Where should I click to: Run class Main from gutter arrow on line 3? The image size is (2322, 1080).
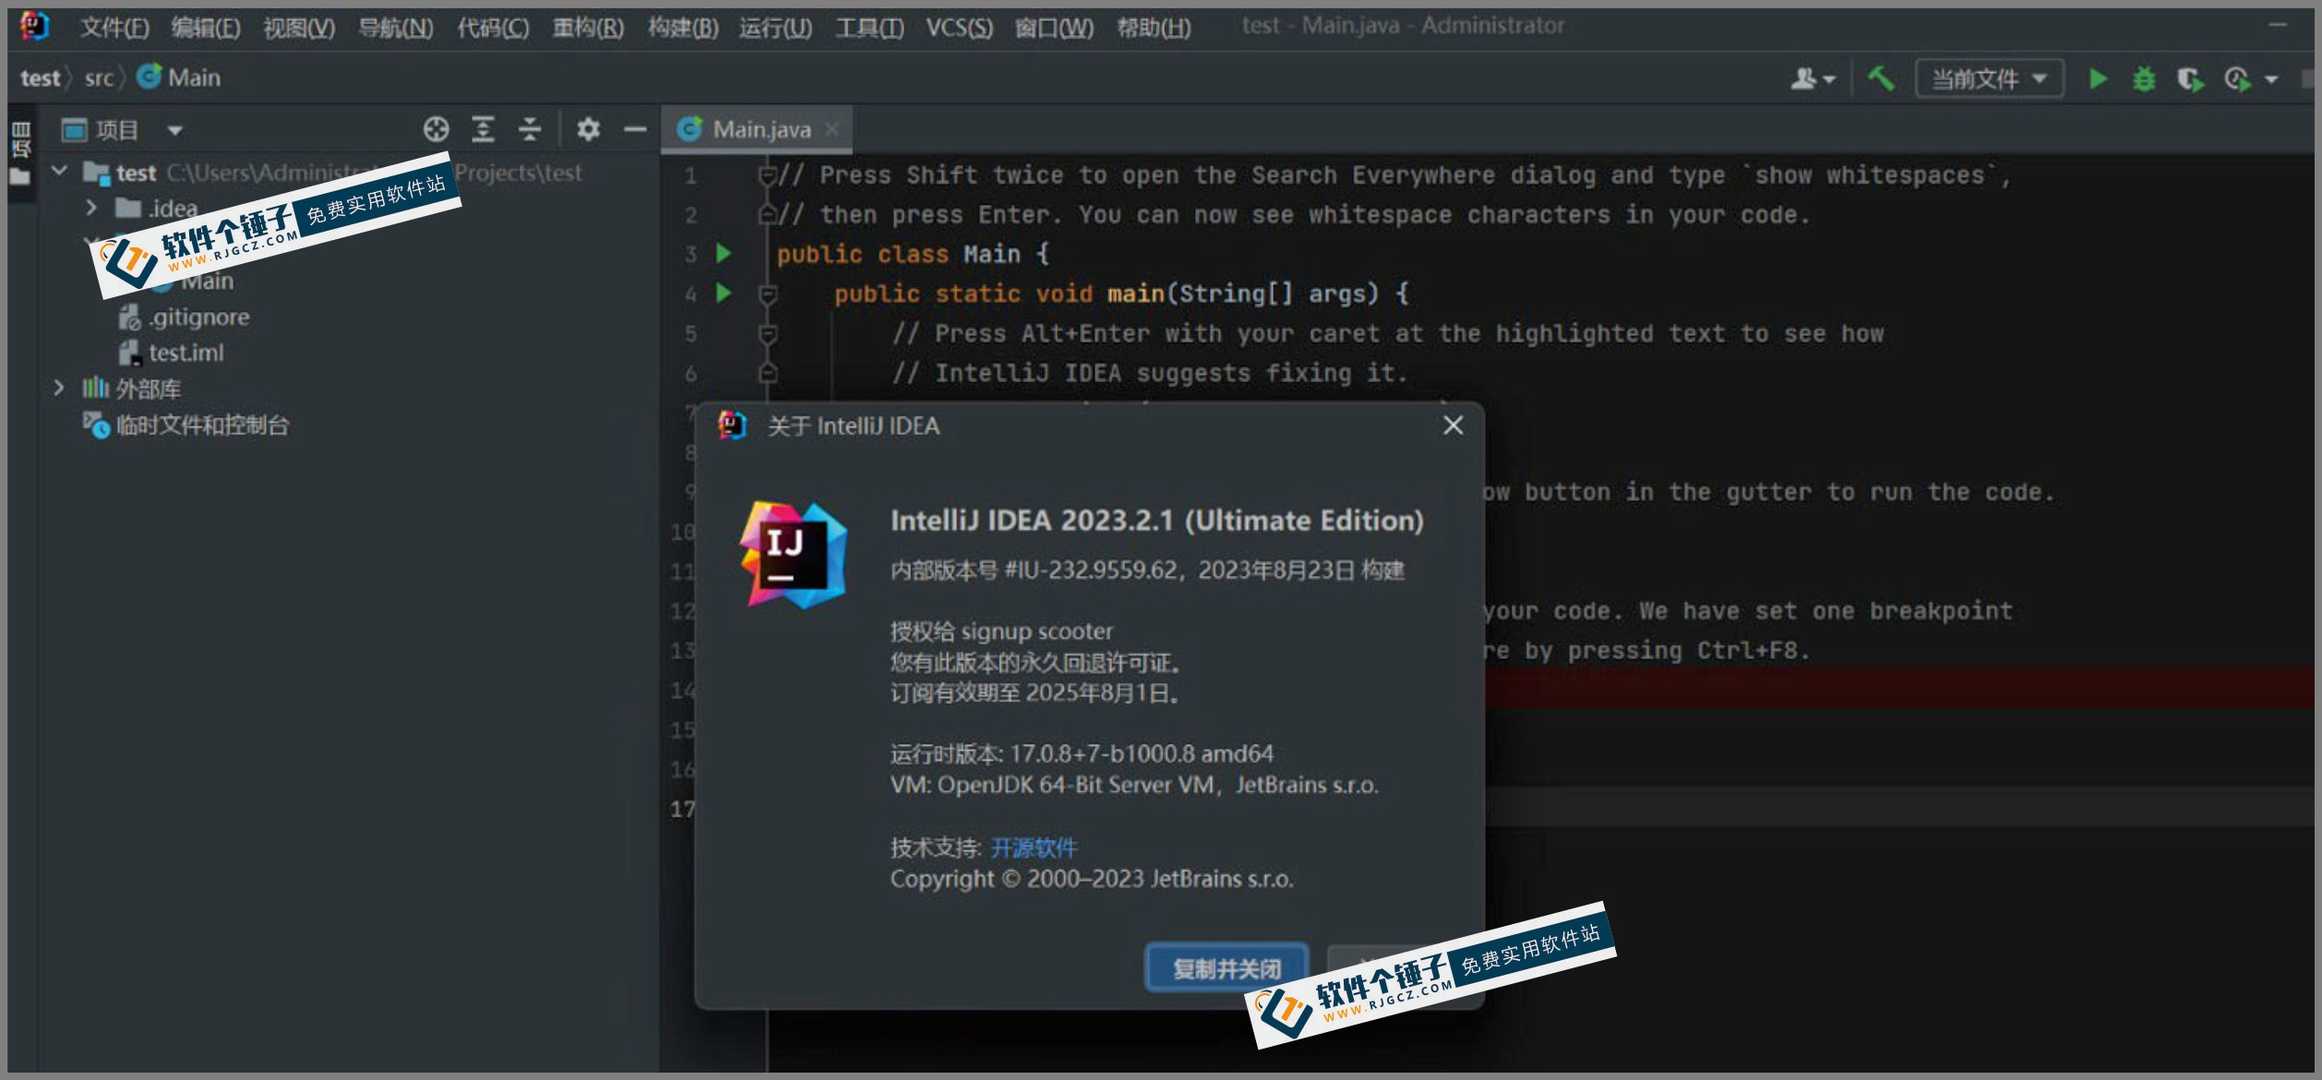(x=724, y=254)
